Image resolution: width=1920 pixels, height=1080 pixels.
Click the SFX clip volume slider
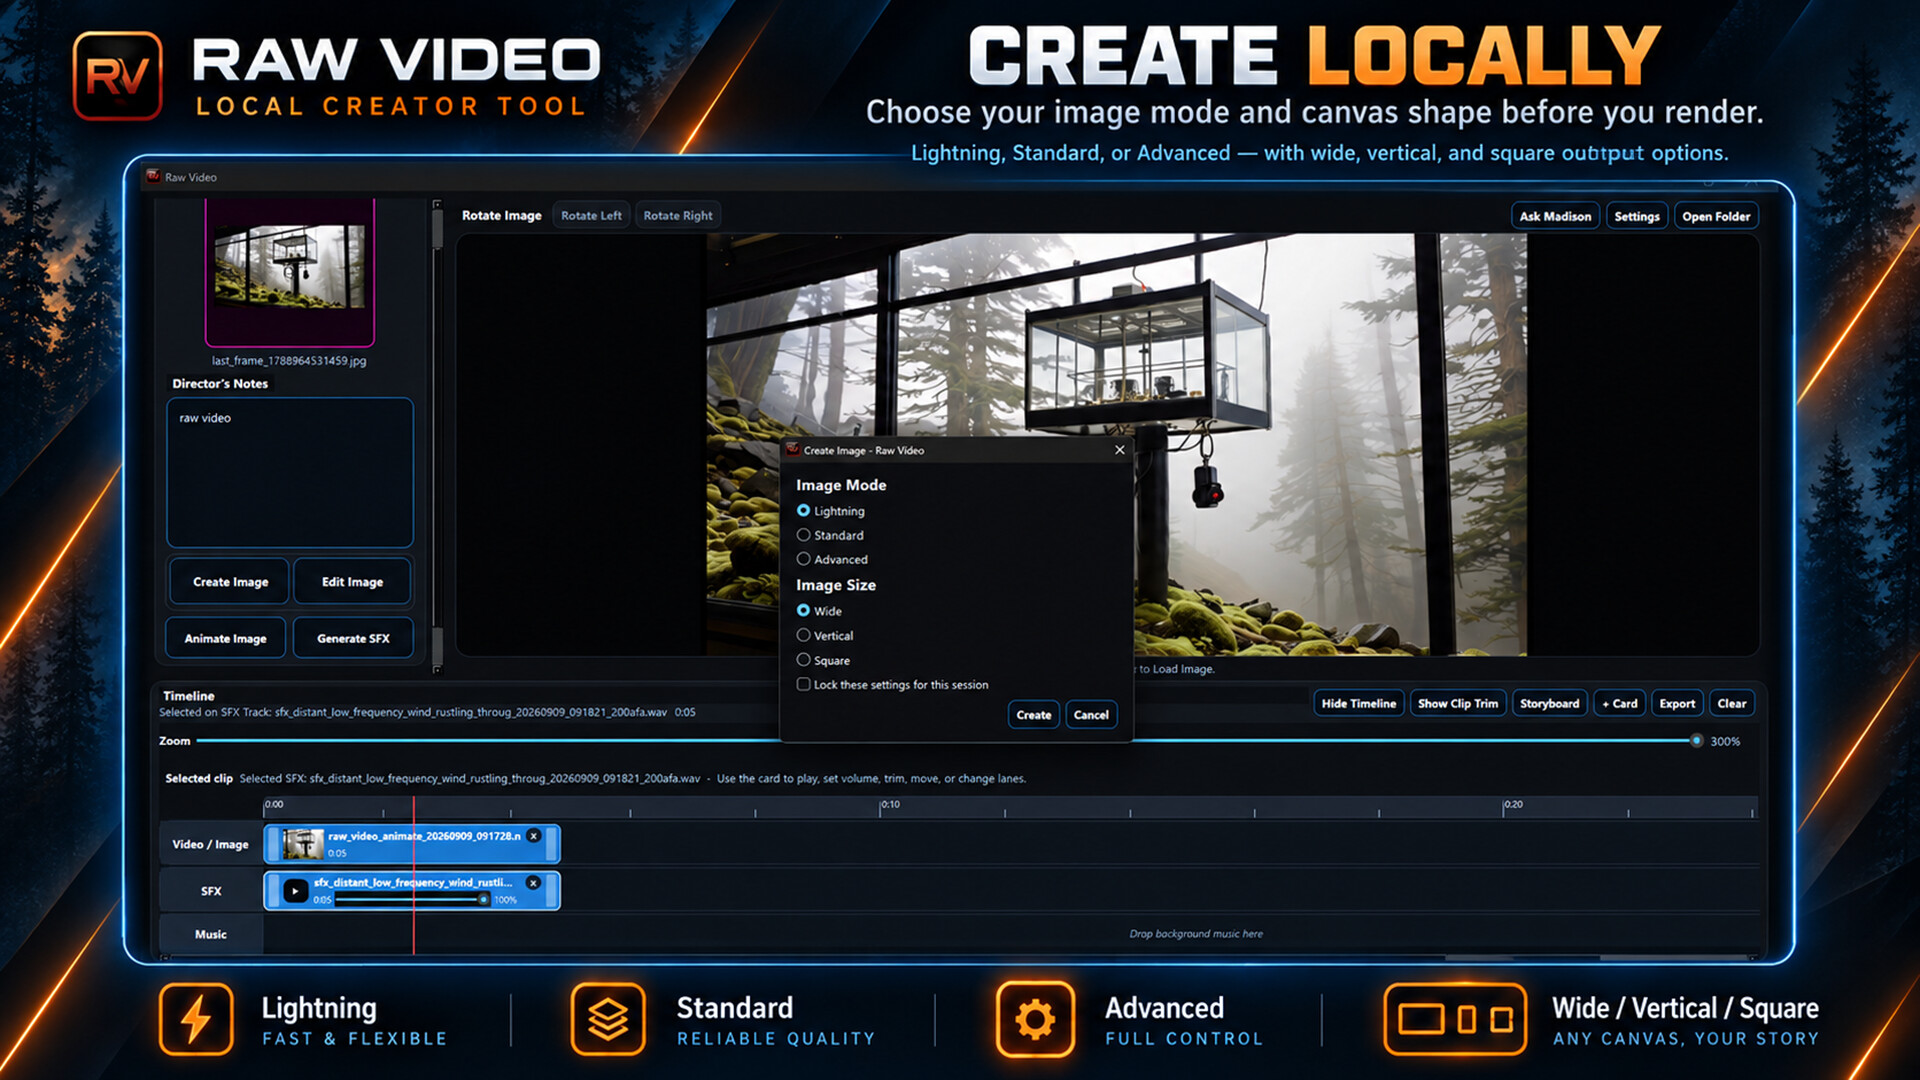click(412, 899)
